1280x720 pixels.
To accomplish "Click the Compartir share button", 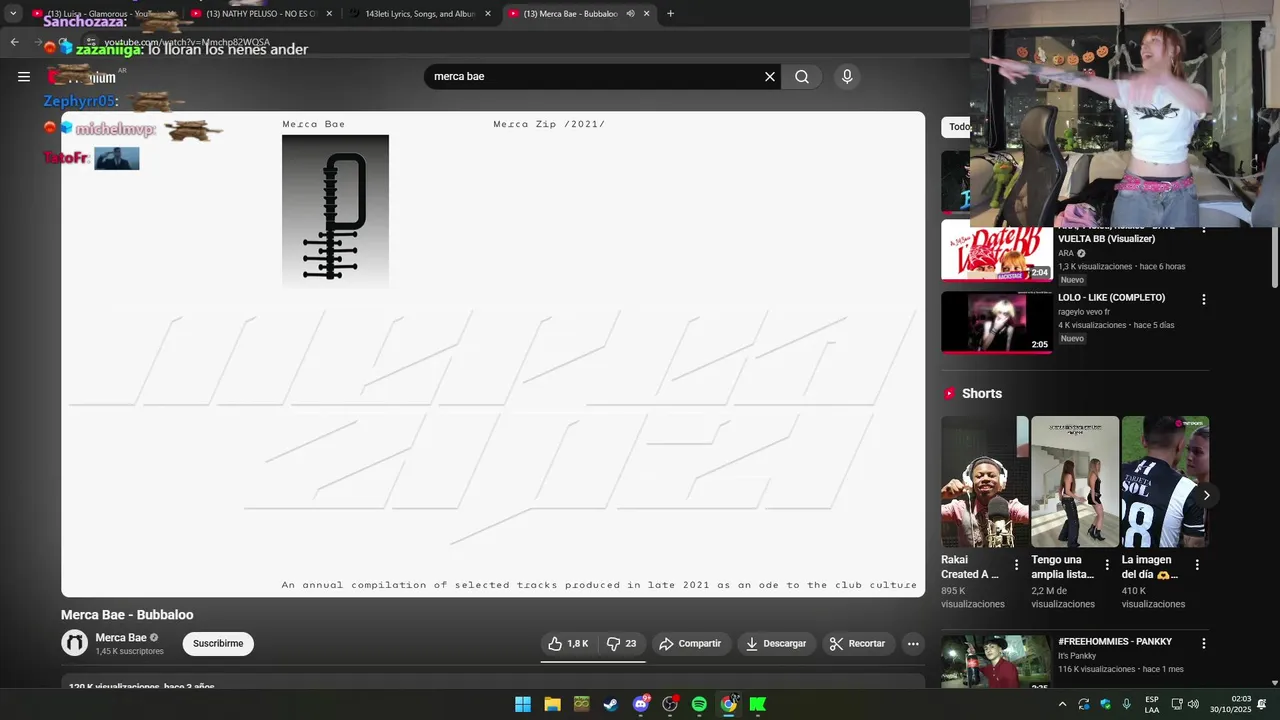I will click(690, 644).
